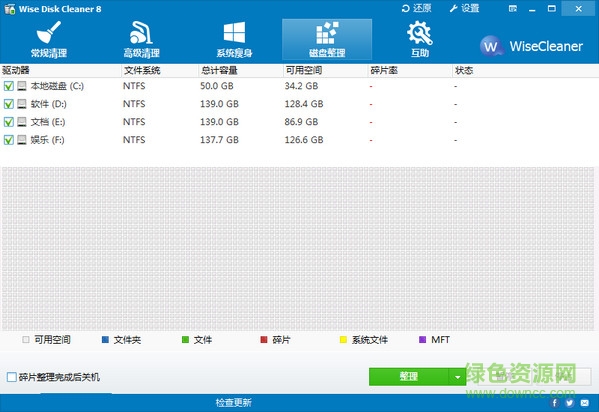Screen dimensions: 599x412
Task: Click the Facebook icon in the status bar
Action: click(x=554, y=402)
